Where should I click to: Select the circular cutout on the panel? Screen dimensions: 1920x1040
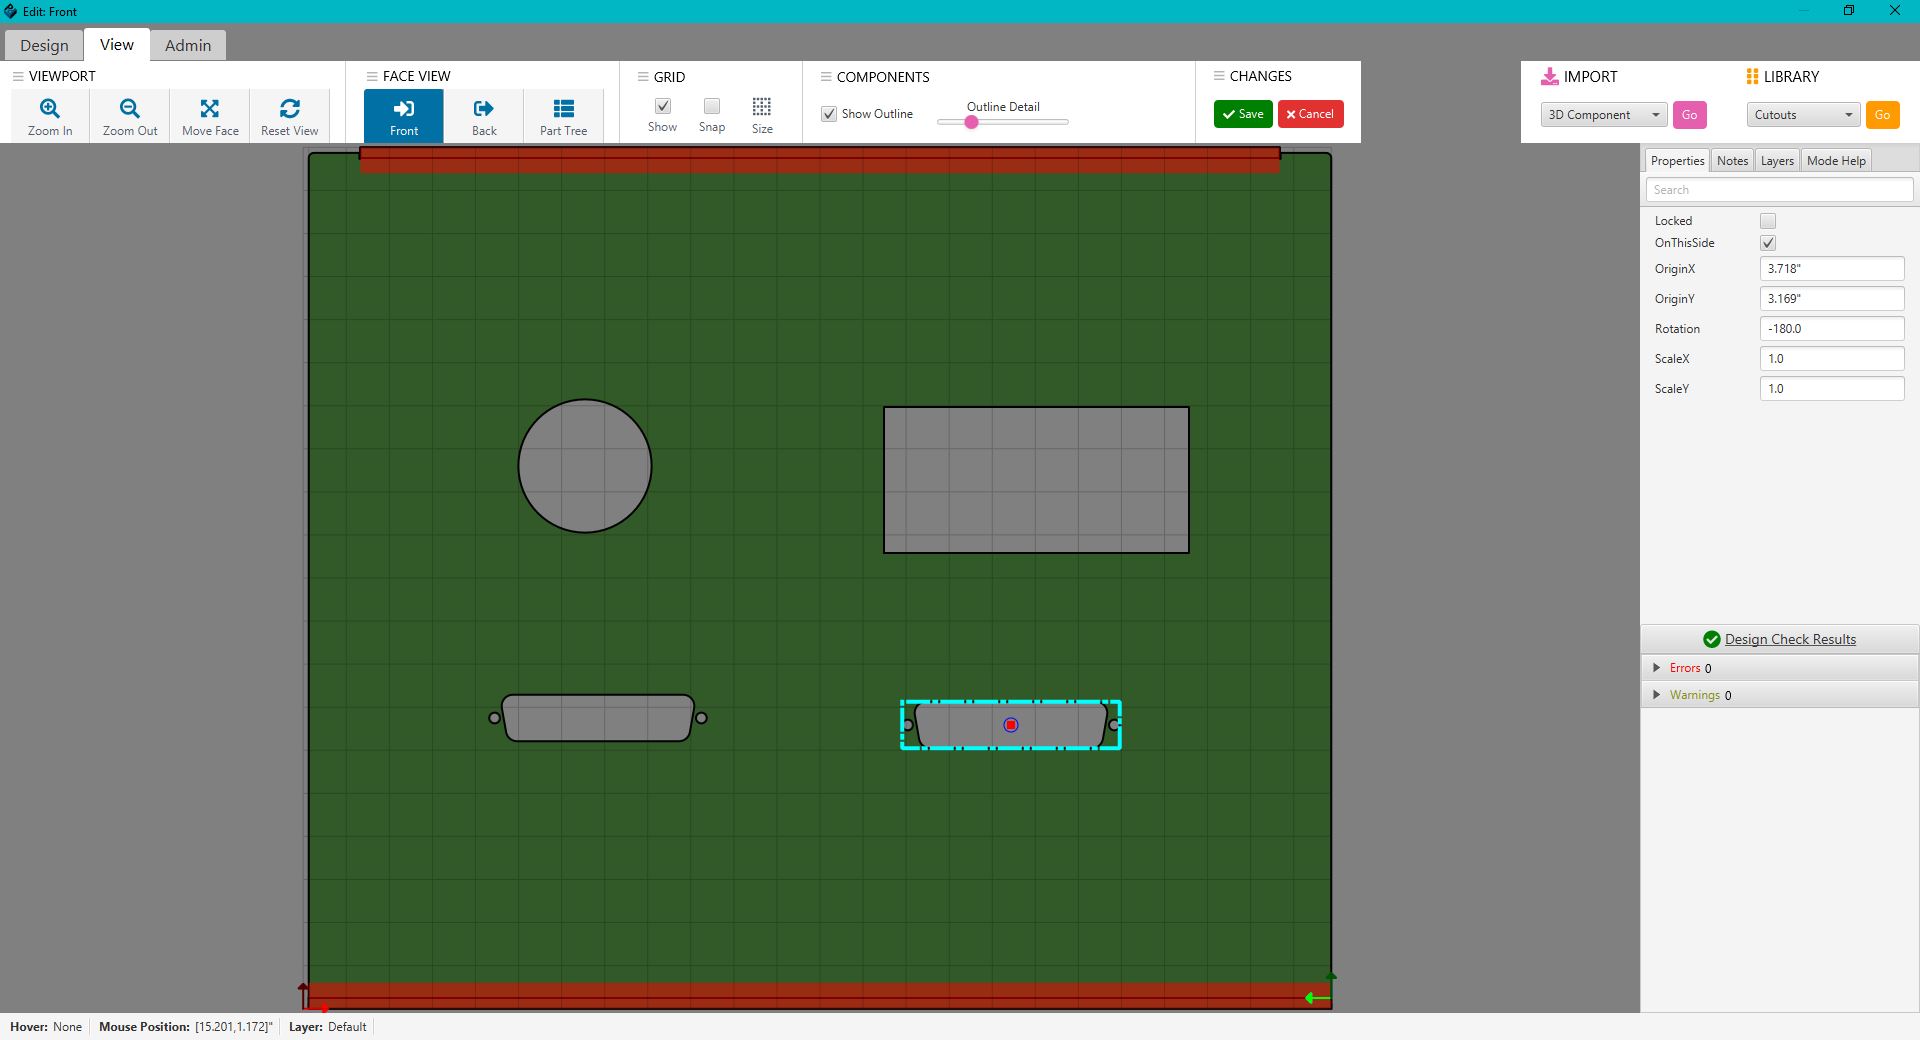[585, 466]
